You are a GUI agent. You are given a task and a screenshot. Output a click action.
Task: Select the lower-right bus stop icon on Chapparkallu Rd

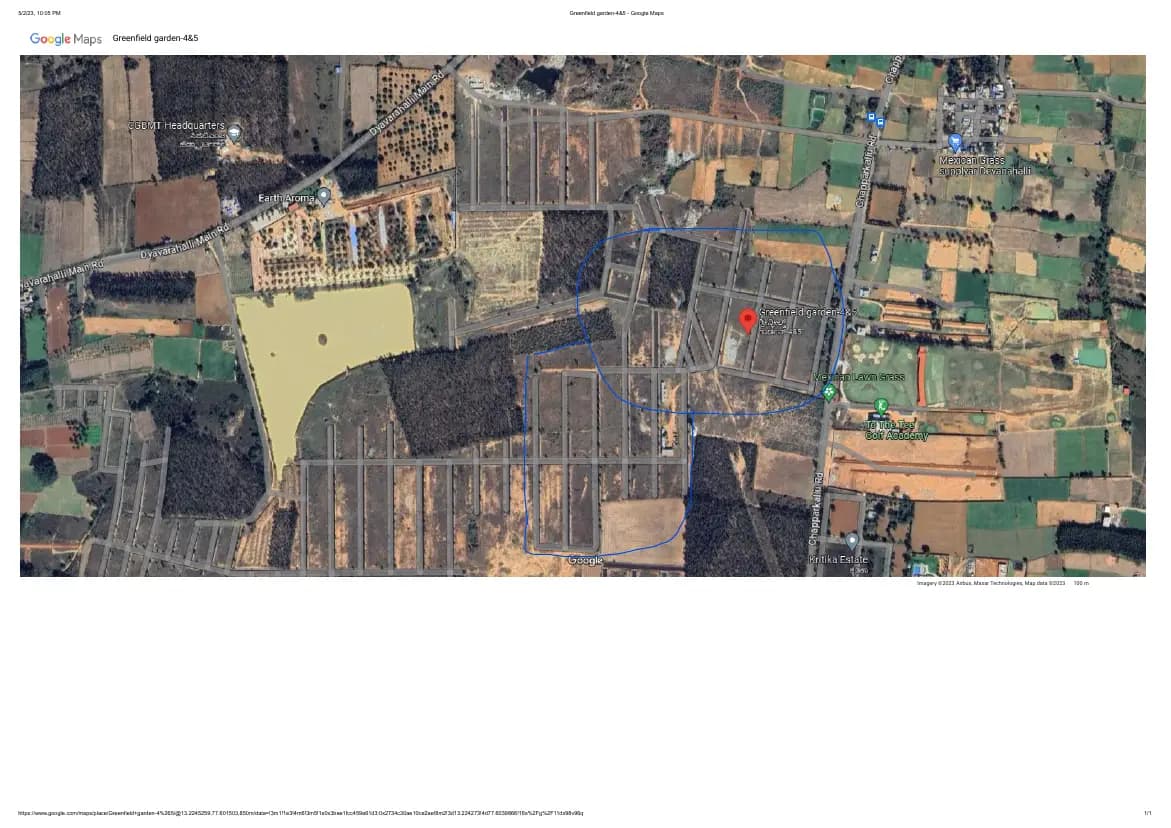[x=880, y=123]
